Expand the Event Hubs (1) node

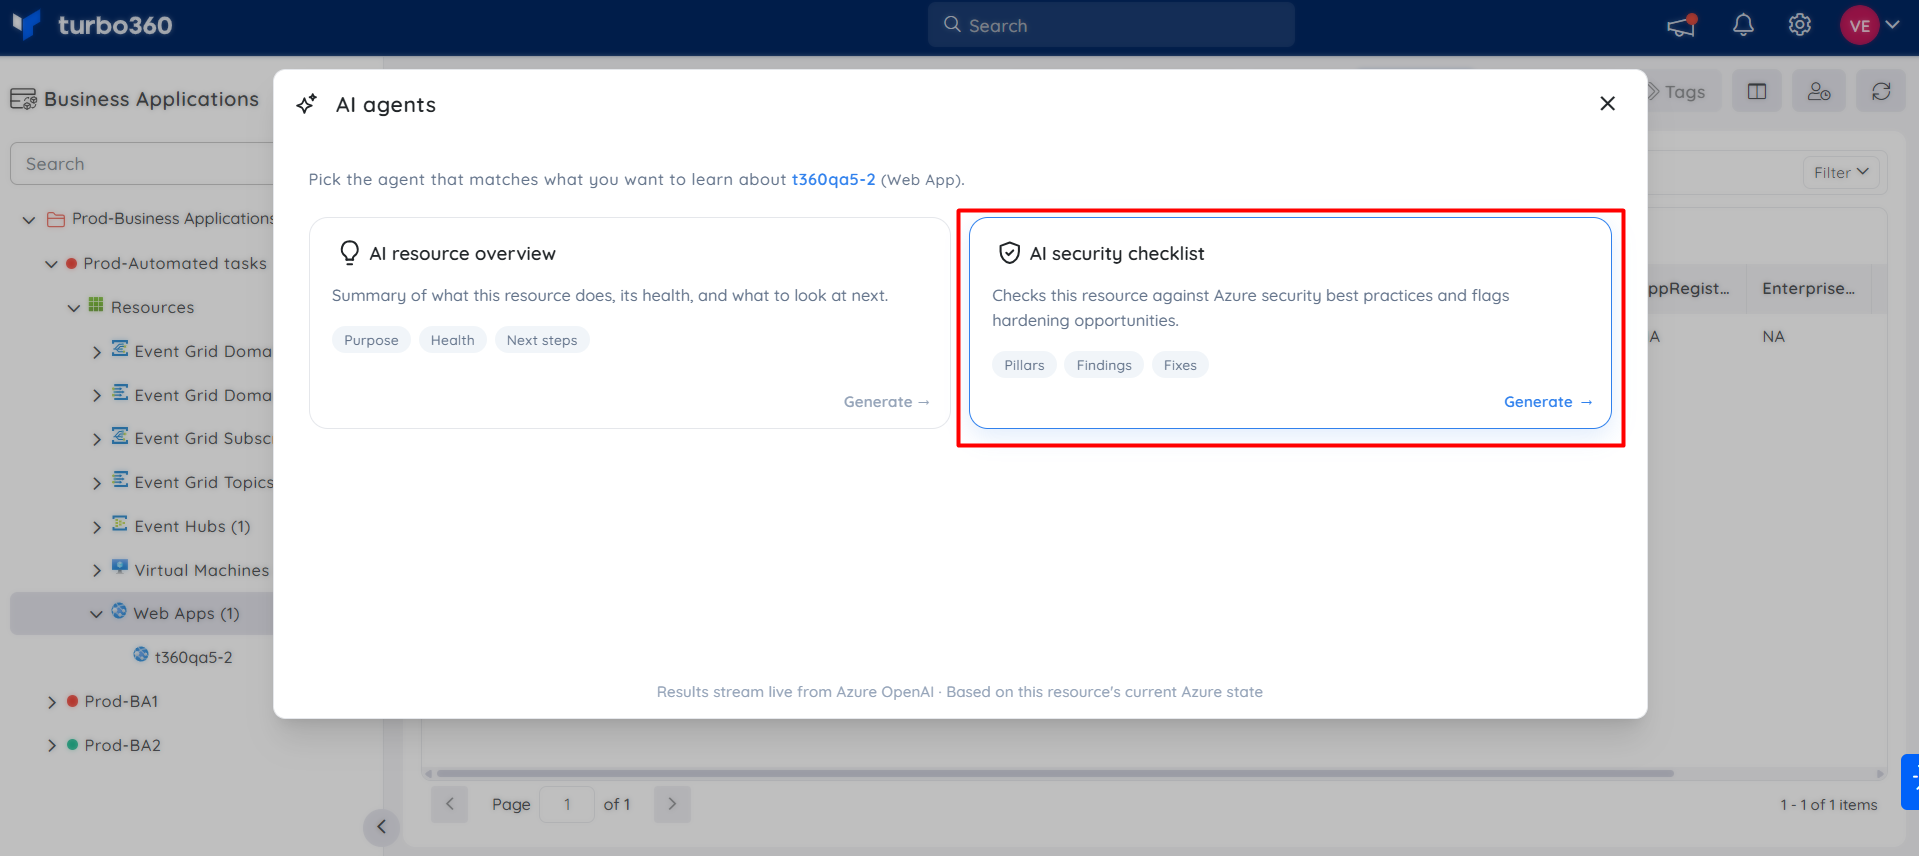click(x=97, y=527)
